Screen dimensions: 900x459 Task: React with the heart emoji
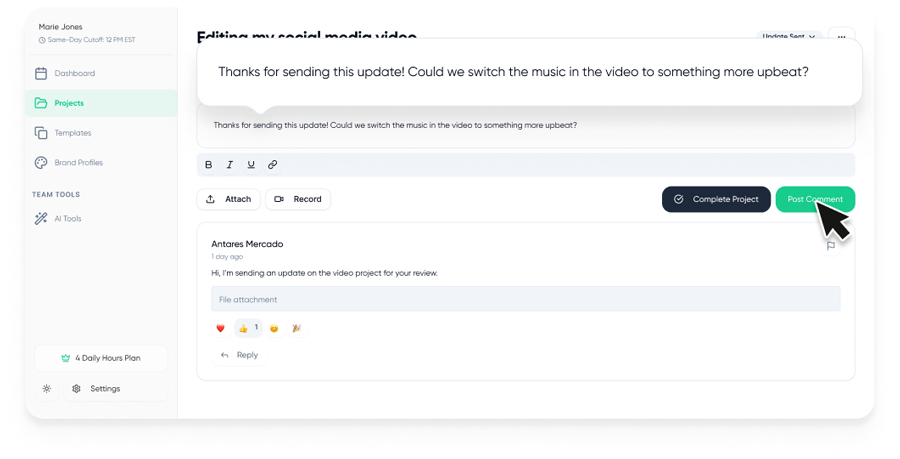(221, 328)
